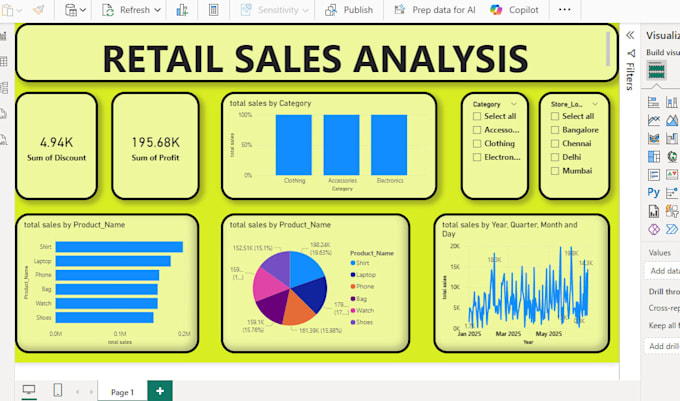Select the Shirt bar in product chart
This screenshot has width=680, height=401.
pos(119,247)
